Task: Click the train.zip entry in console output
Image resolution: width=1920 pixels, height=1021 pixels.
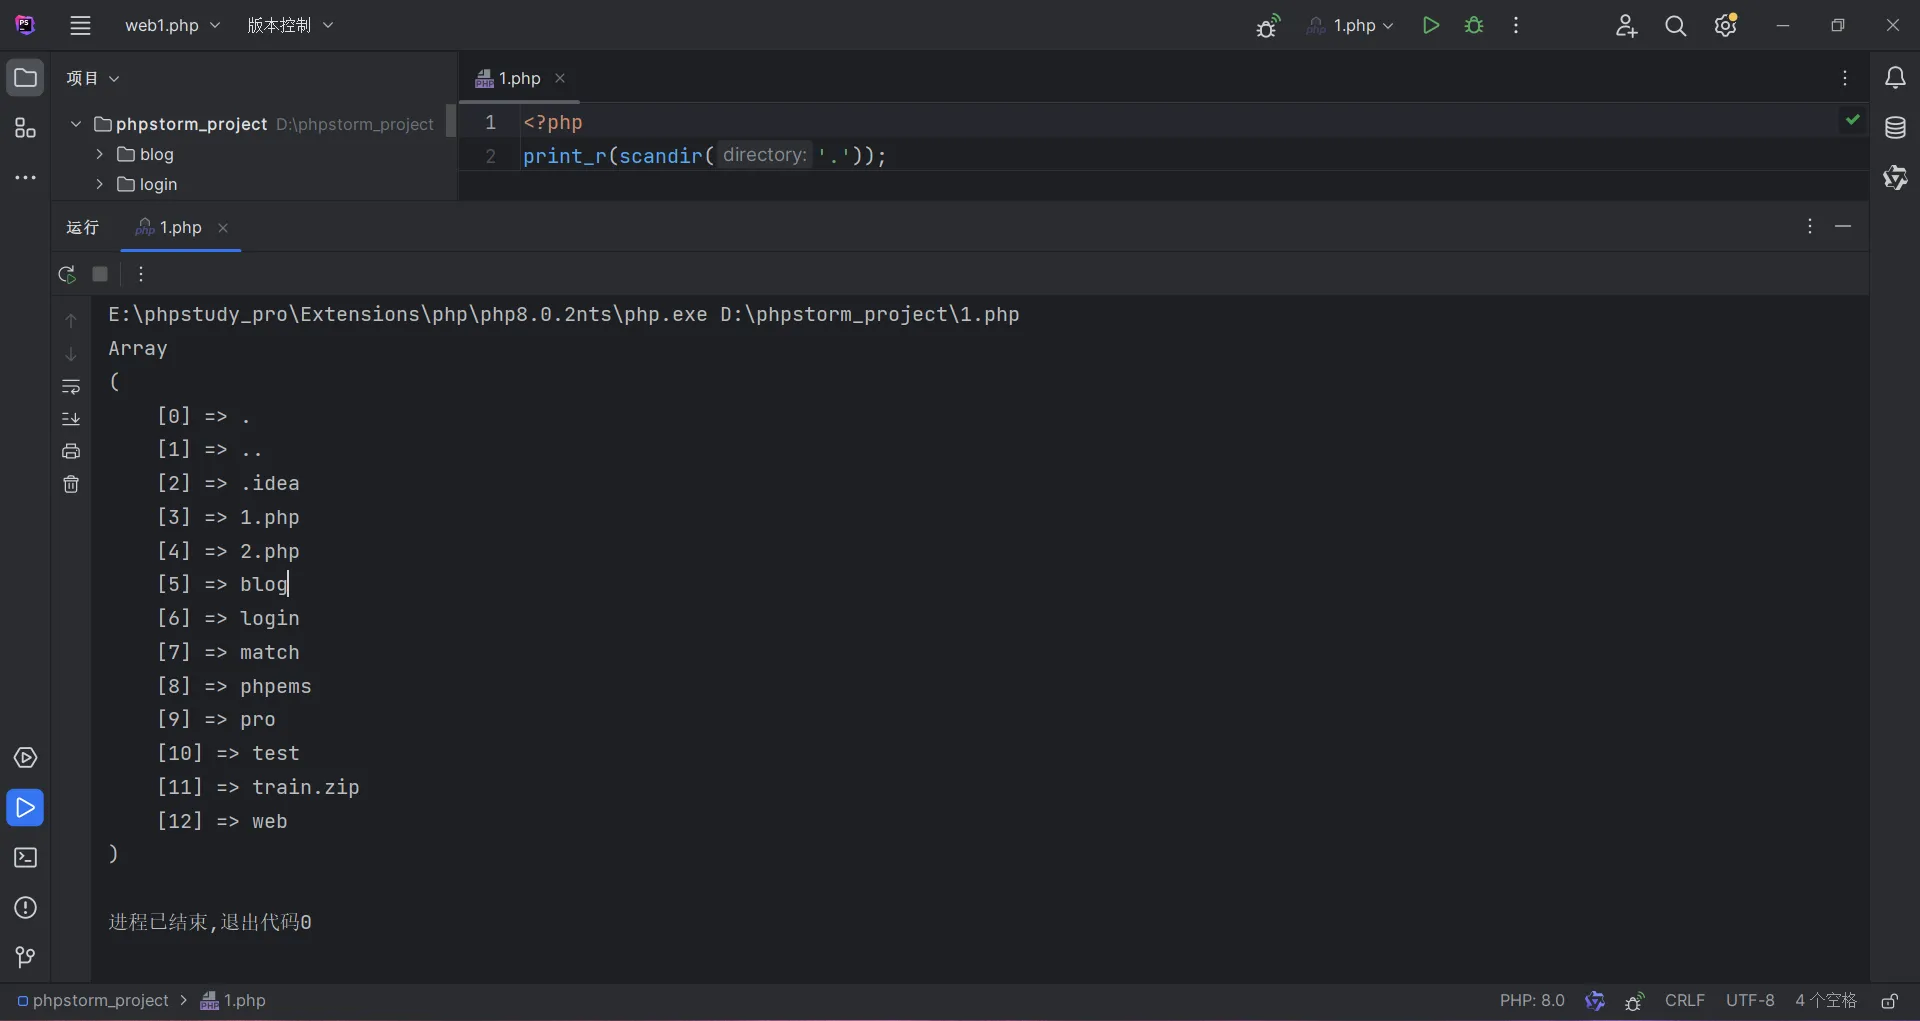Action: [305, 788]
